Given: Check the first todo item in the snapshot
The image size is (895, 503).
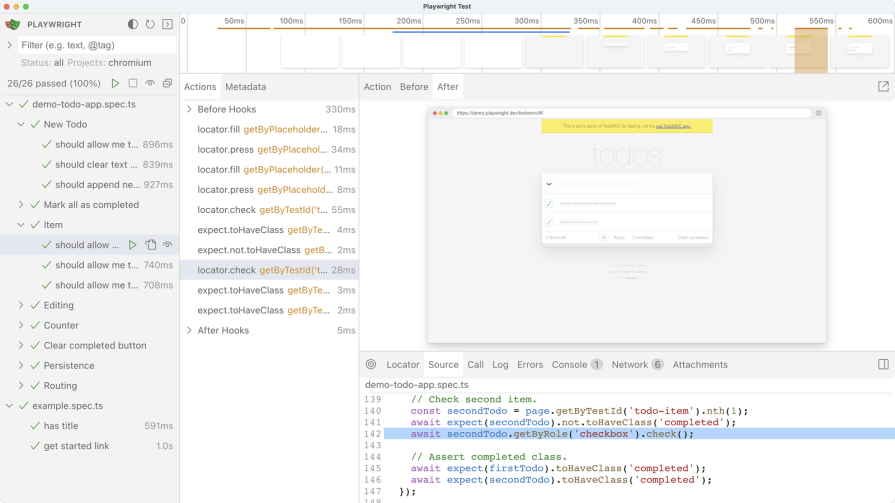Looking at the screenshot, I should [549, 203].
